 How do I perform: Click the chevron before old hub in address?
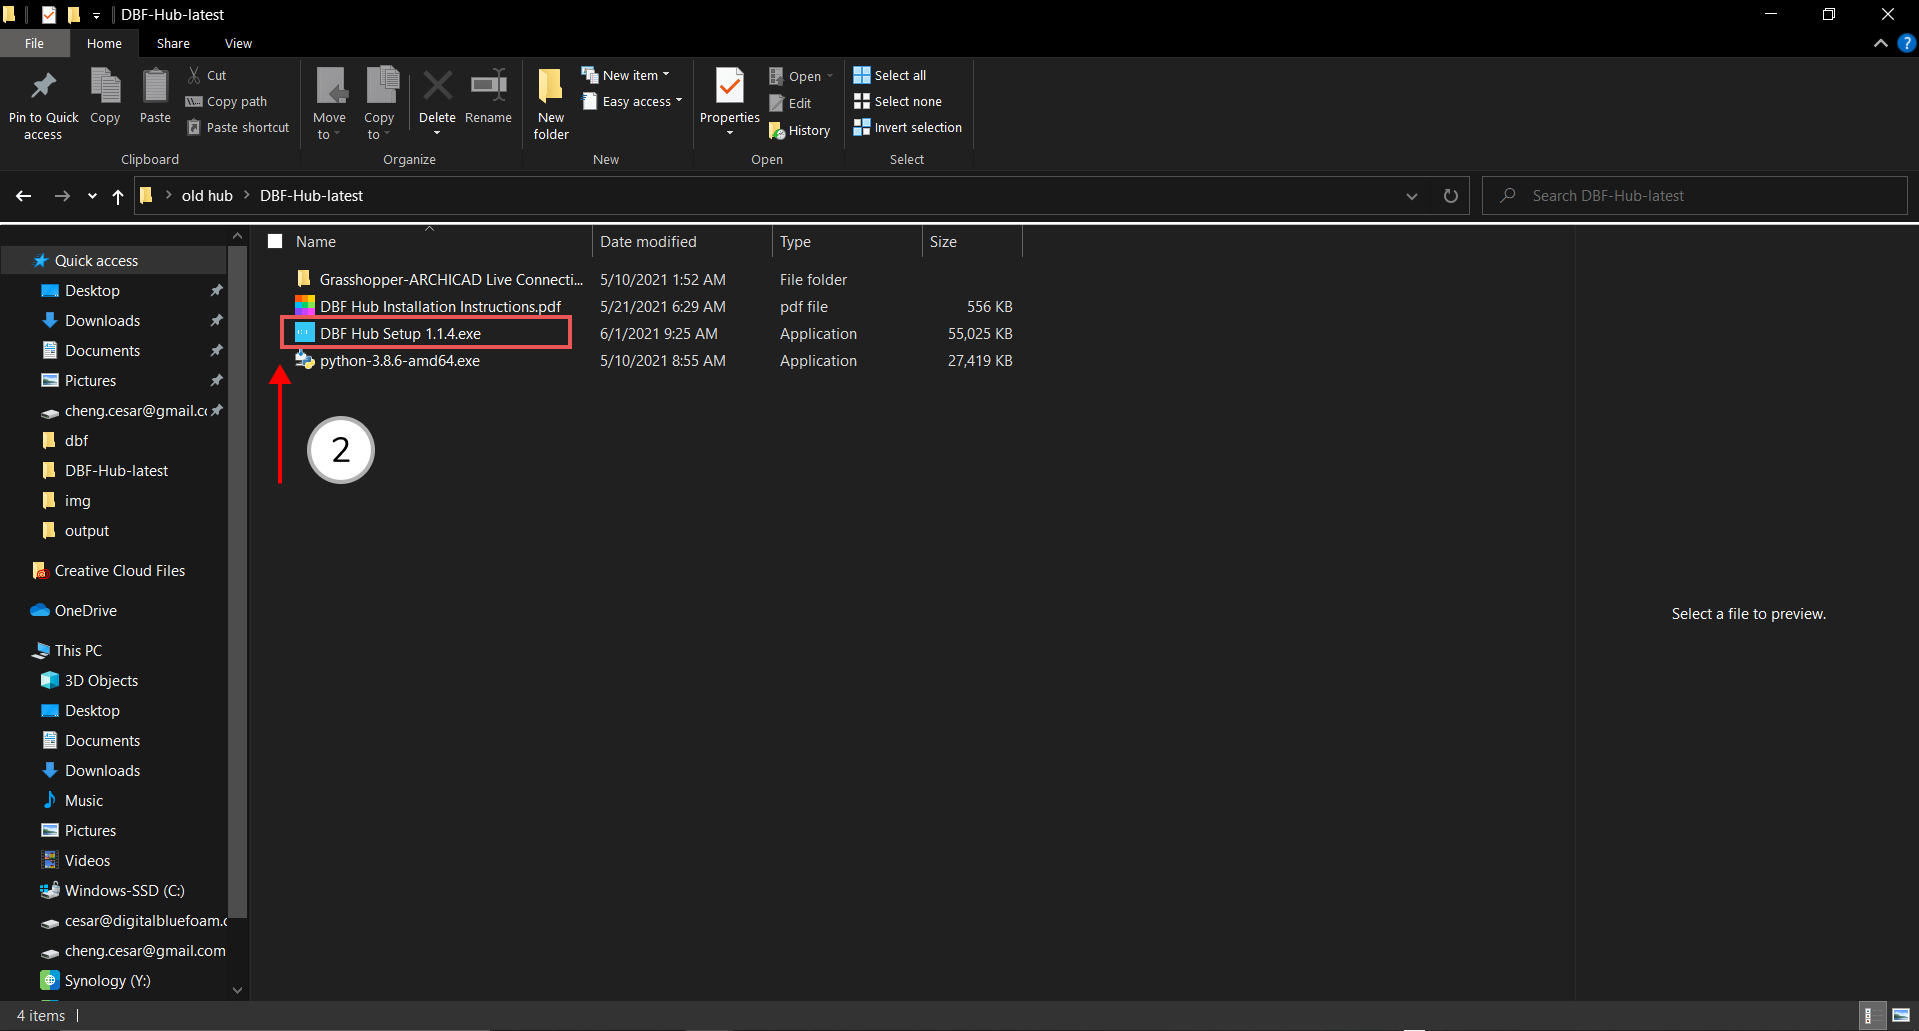tap(168, 196)
